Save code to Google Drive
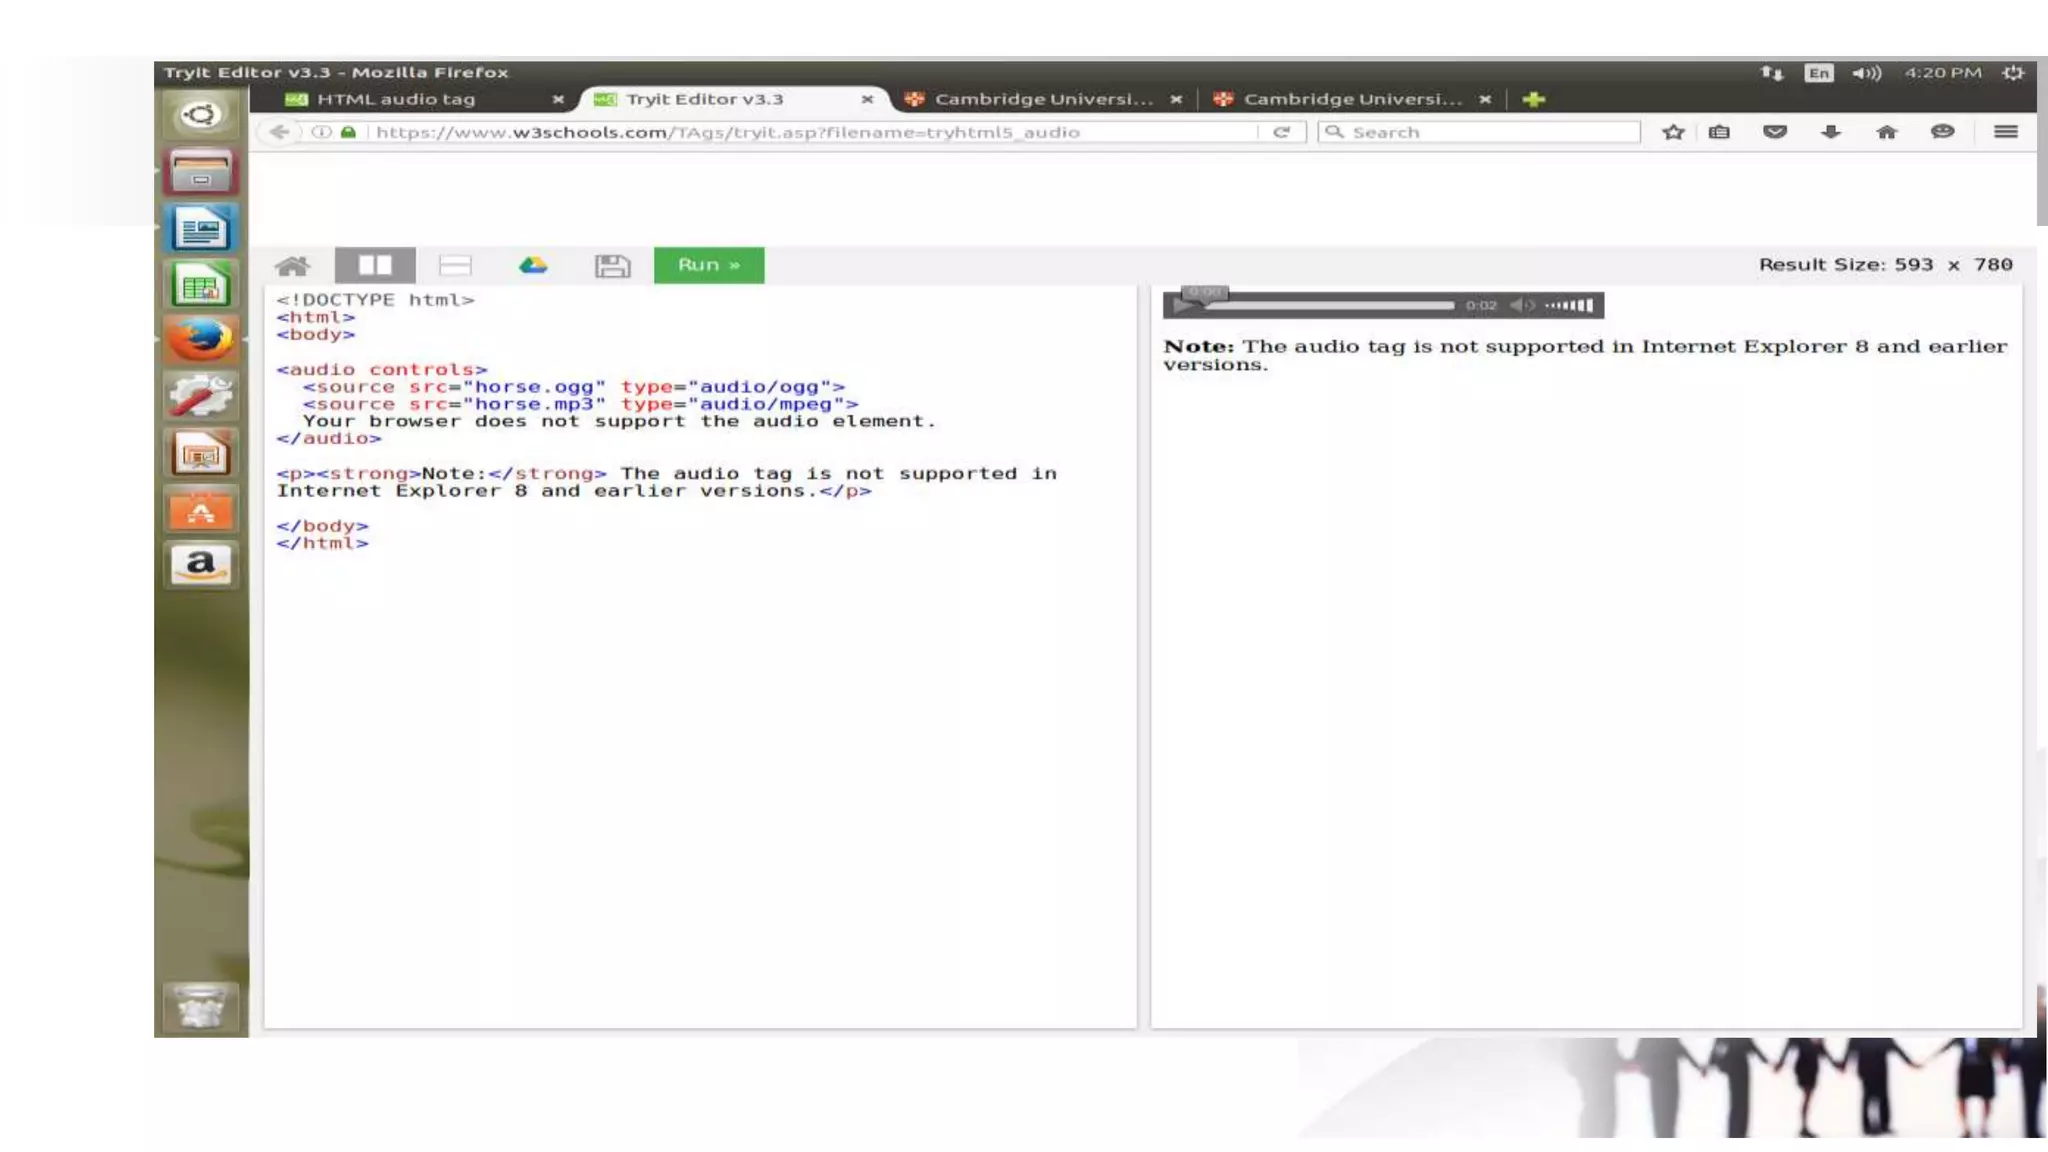Image resolution: width=2048 pixels, height=1152 pixels. 533,265
